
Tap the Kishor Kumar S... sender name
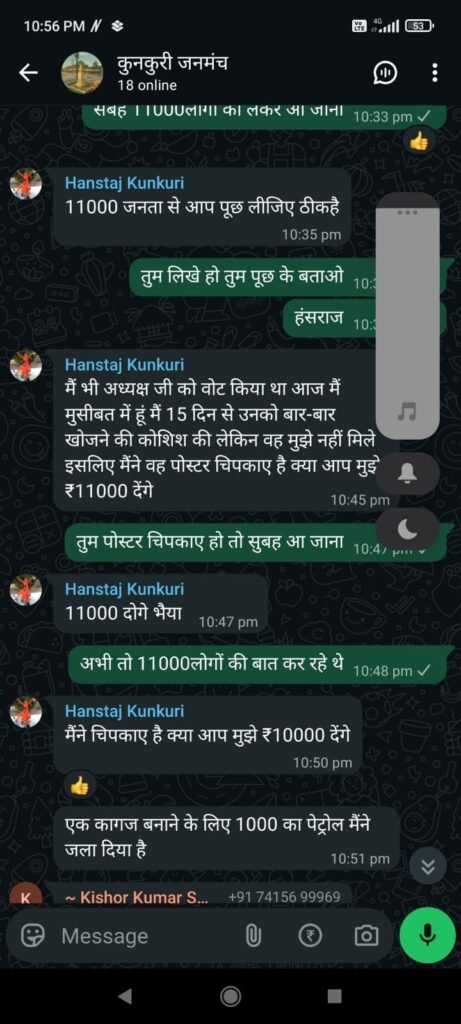pos(136,897)
